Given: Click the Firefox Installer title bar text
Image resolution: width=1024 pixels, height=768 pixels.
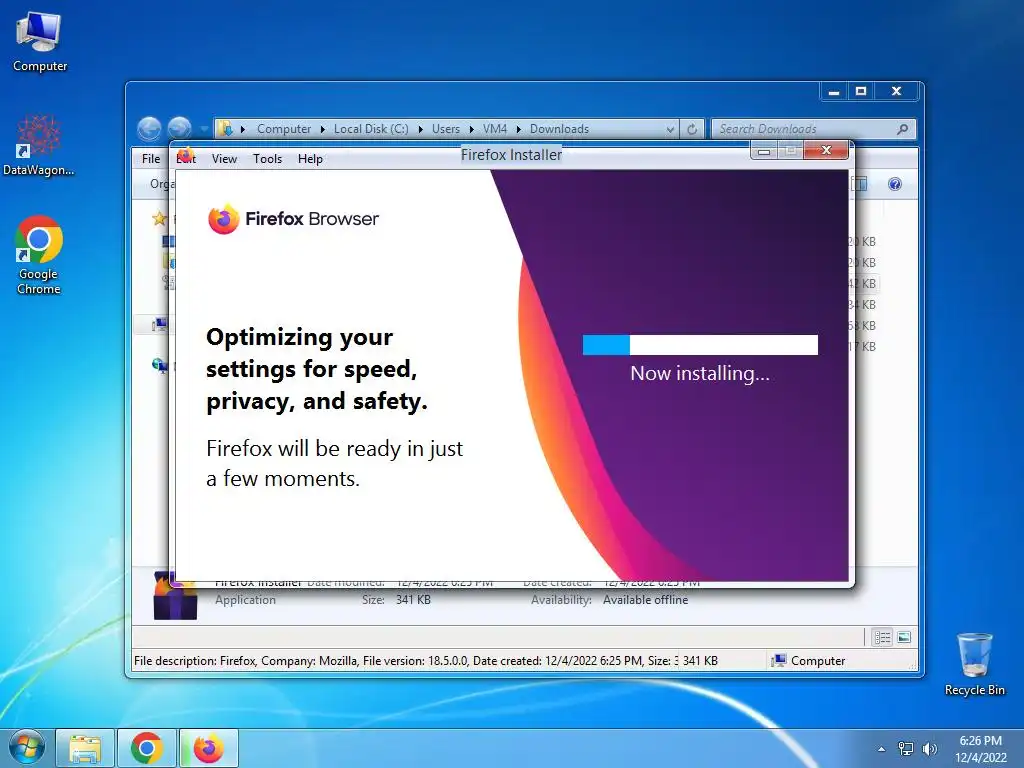Looking at the screenshot, I should [511, 155].
